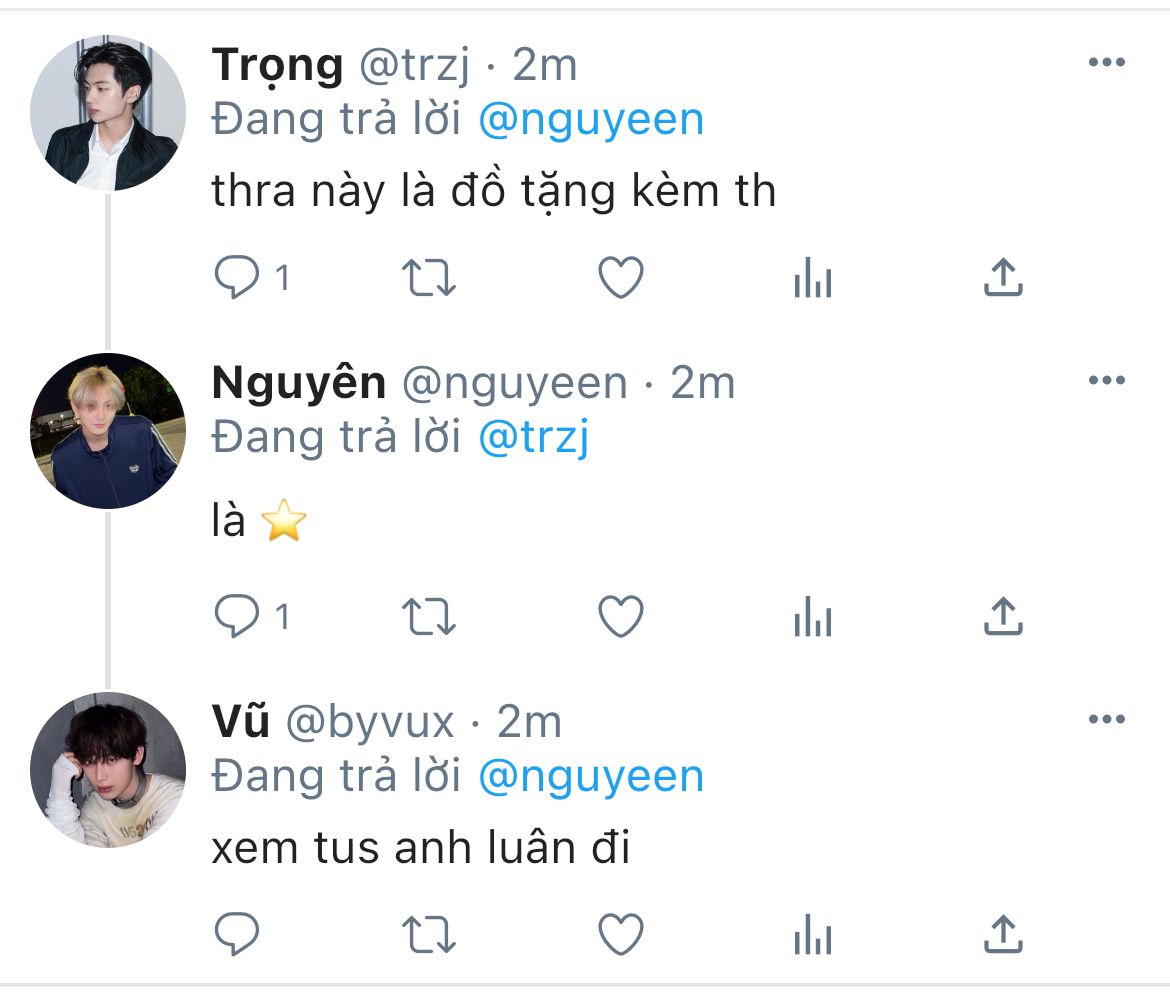This screenshot has height=1000, width=1170.
Task: Open Nguyên's profile picture
Action: 108,431
